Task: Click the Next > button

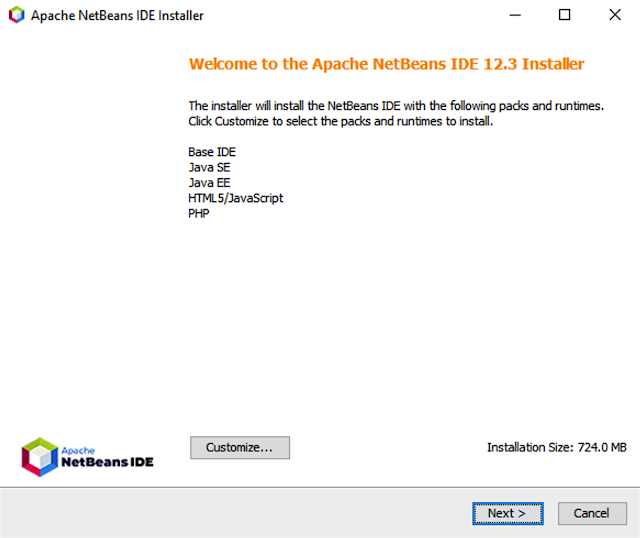Action: pos(508,513)
